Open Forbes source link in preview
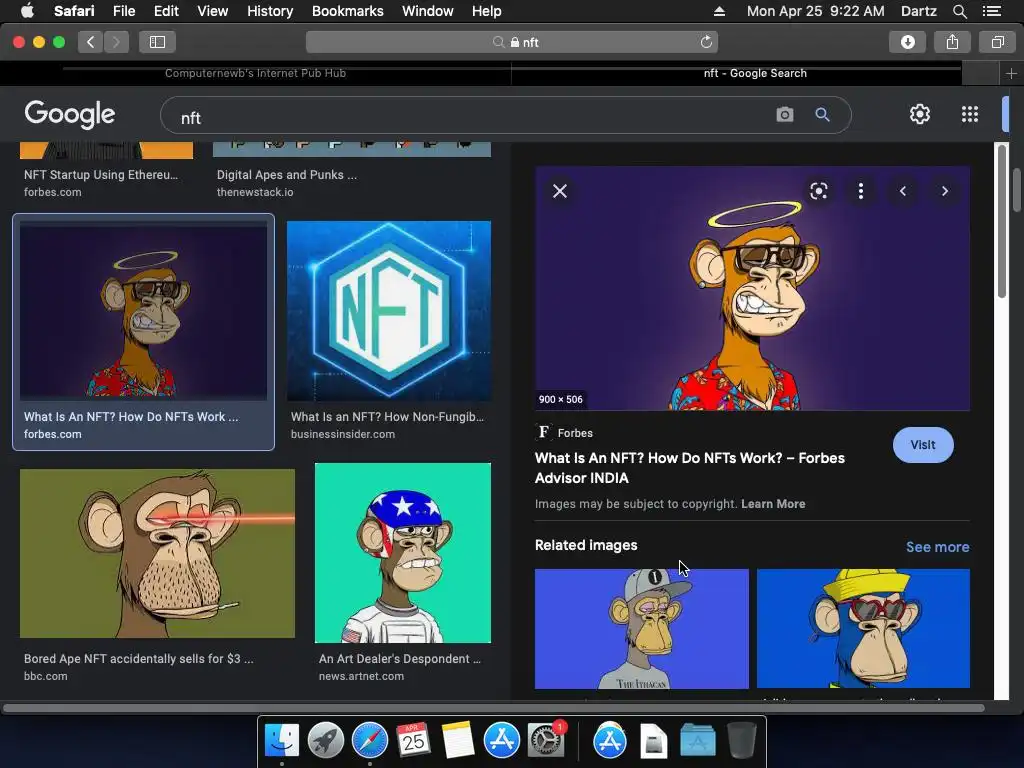This screenshot has height=768, width=1024. tap(565, 433)
